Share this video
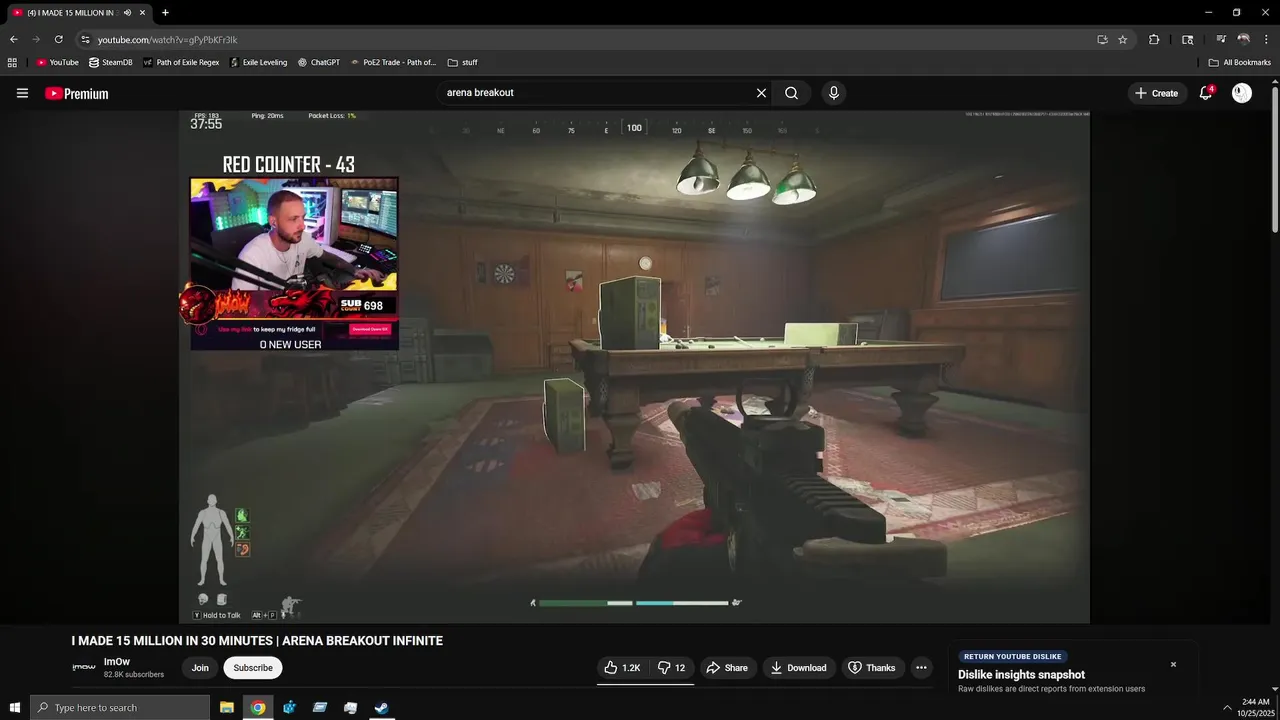The height and width of the screenshot is (720, 1280). pyautogui.click(x=727, y=668)
